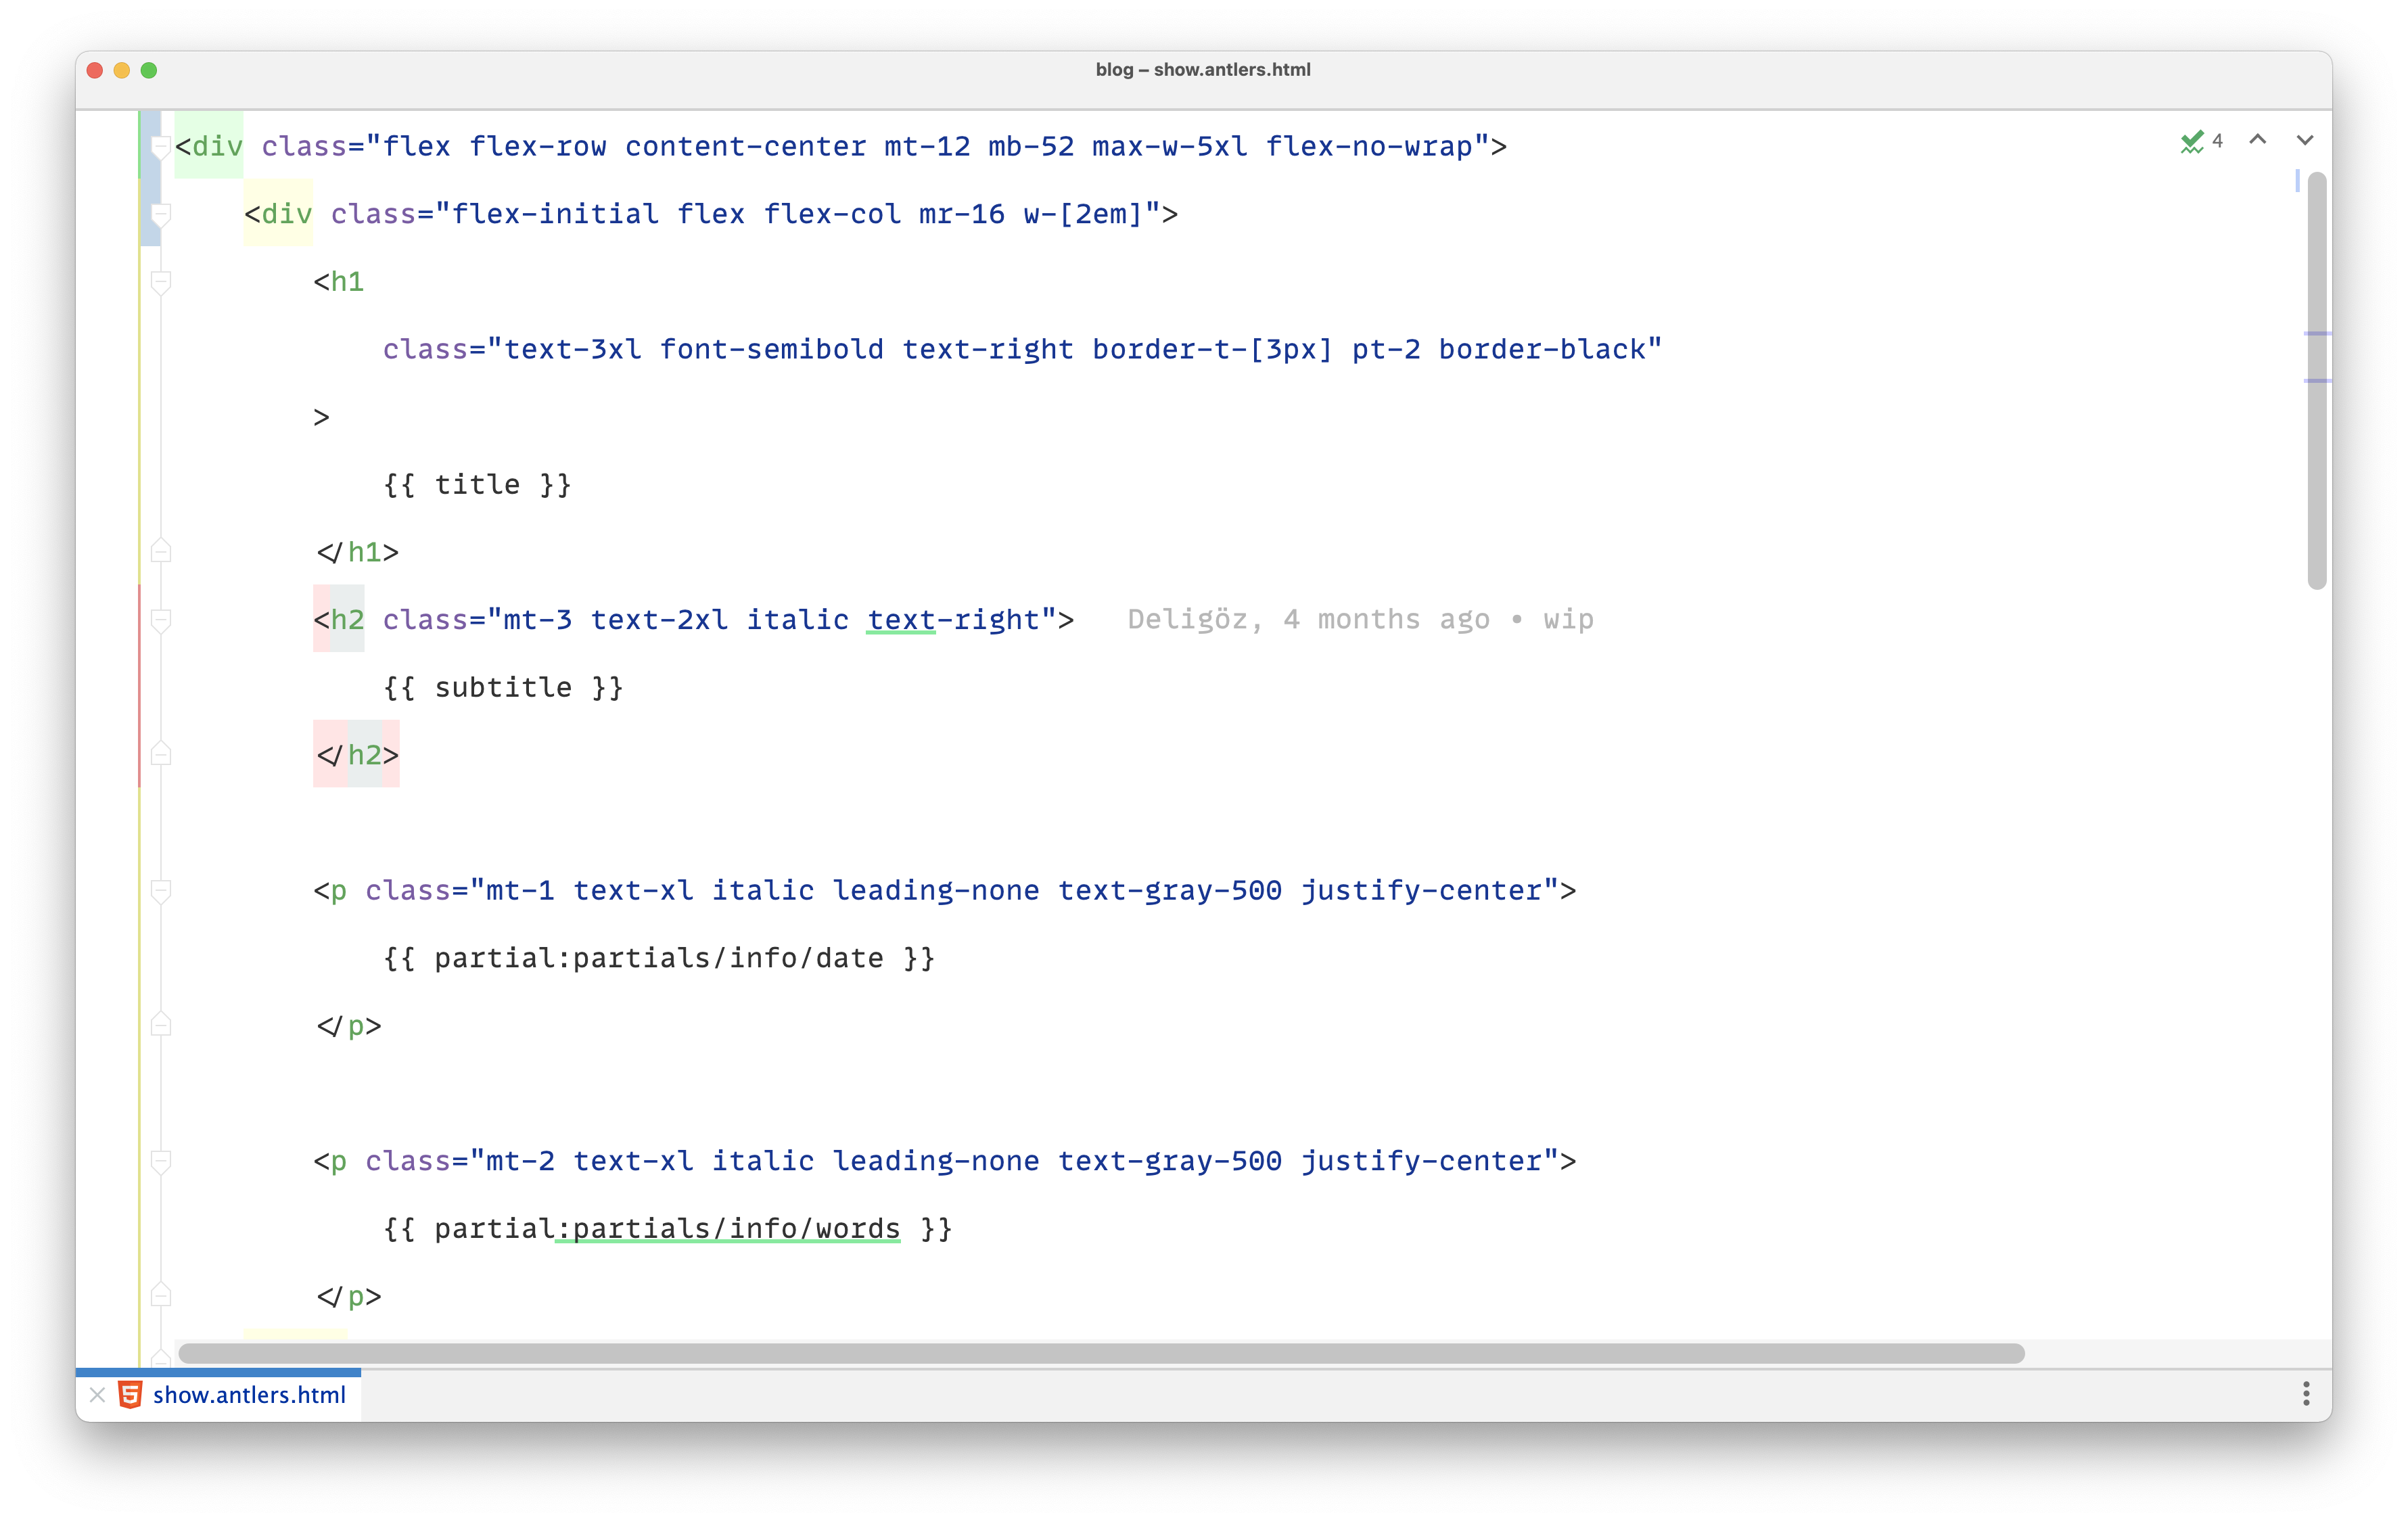Screen dimensions: 2408x1522
Task: Fold the flex-initial div block
Action: tap(160, 214)
